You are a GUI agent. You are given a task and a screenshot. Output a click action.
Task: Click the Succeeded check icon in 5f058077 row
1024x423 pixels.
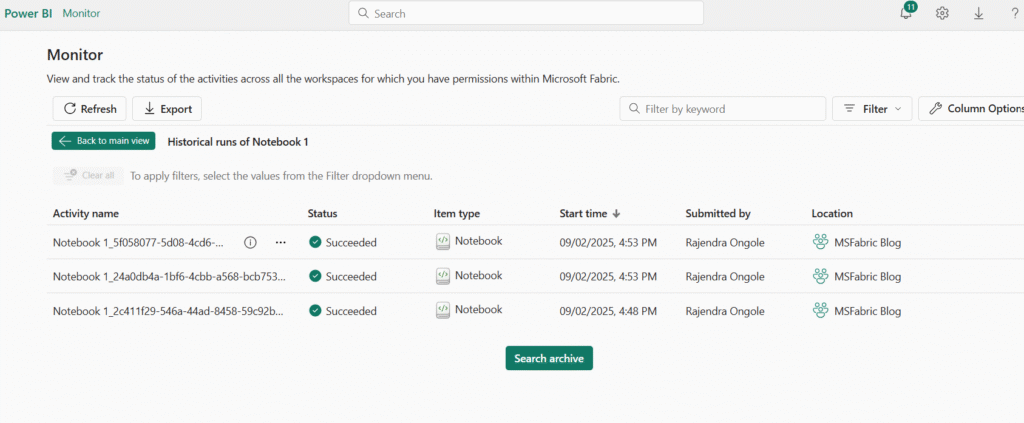[x=315, y=242]
